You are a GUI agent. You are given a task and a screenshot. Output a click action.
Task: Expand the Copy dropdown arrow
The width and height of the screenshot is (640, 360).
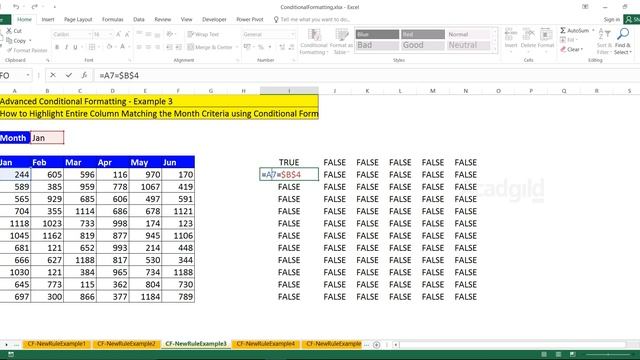(x=30, y=41)
